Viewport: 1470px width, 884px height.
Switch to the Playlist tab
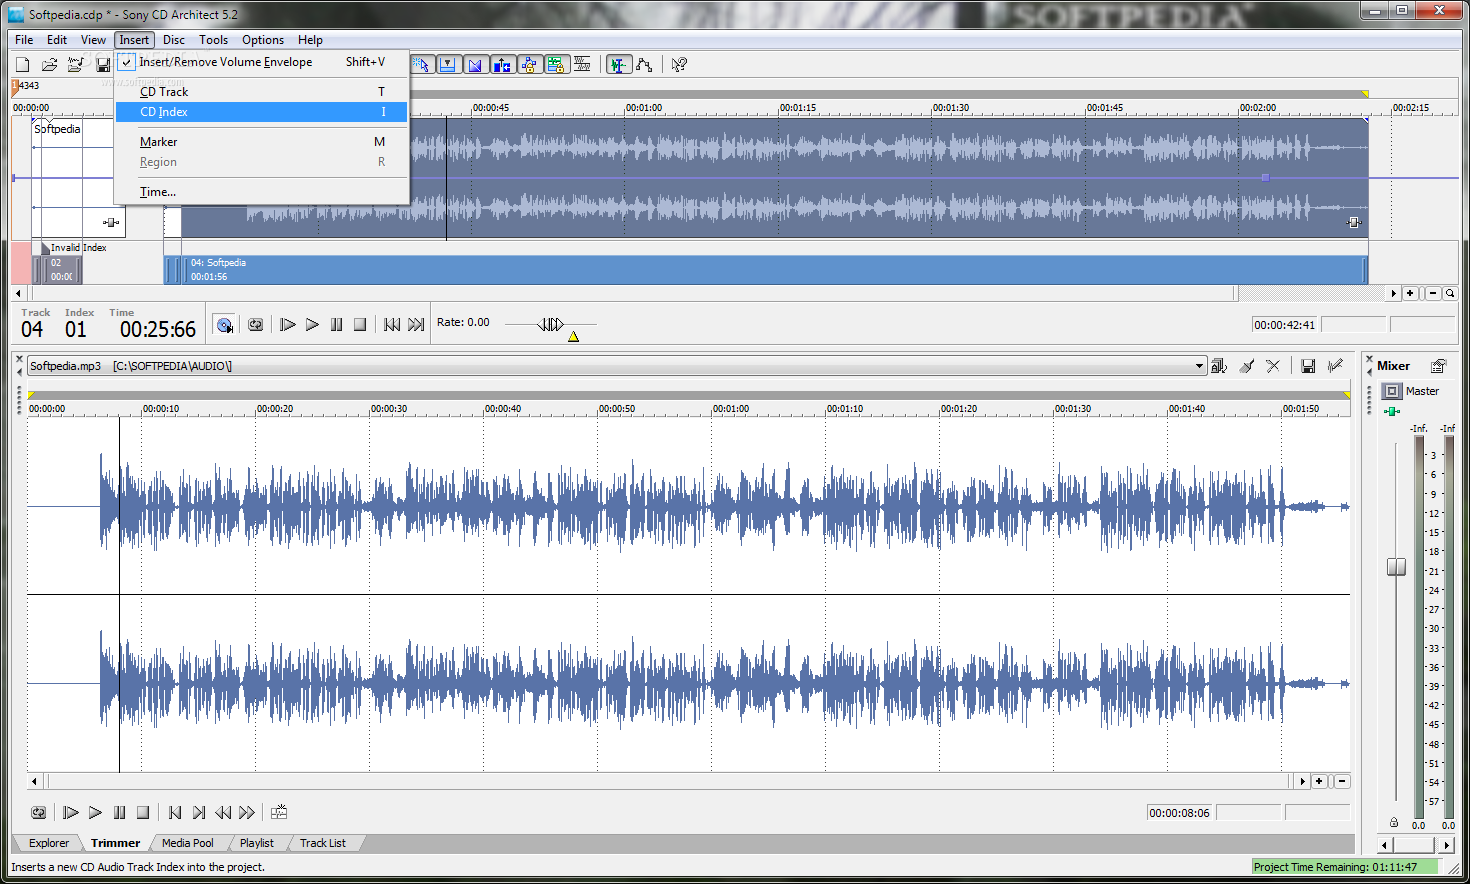[x=257, y=843]
